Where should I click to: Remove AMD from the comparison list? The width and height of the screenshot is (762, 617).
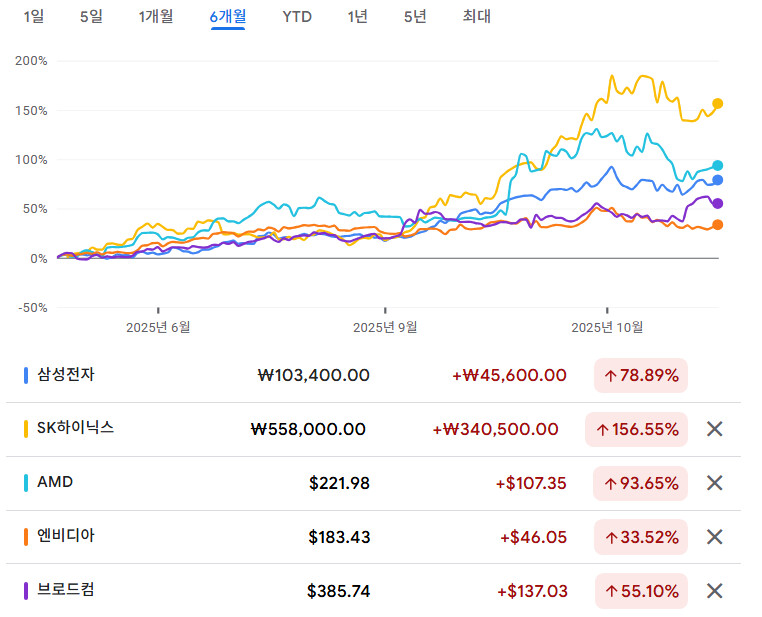point(714,483)
